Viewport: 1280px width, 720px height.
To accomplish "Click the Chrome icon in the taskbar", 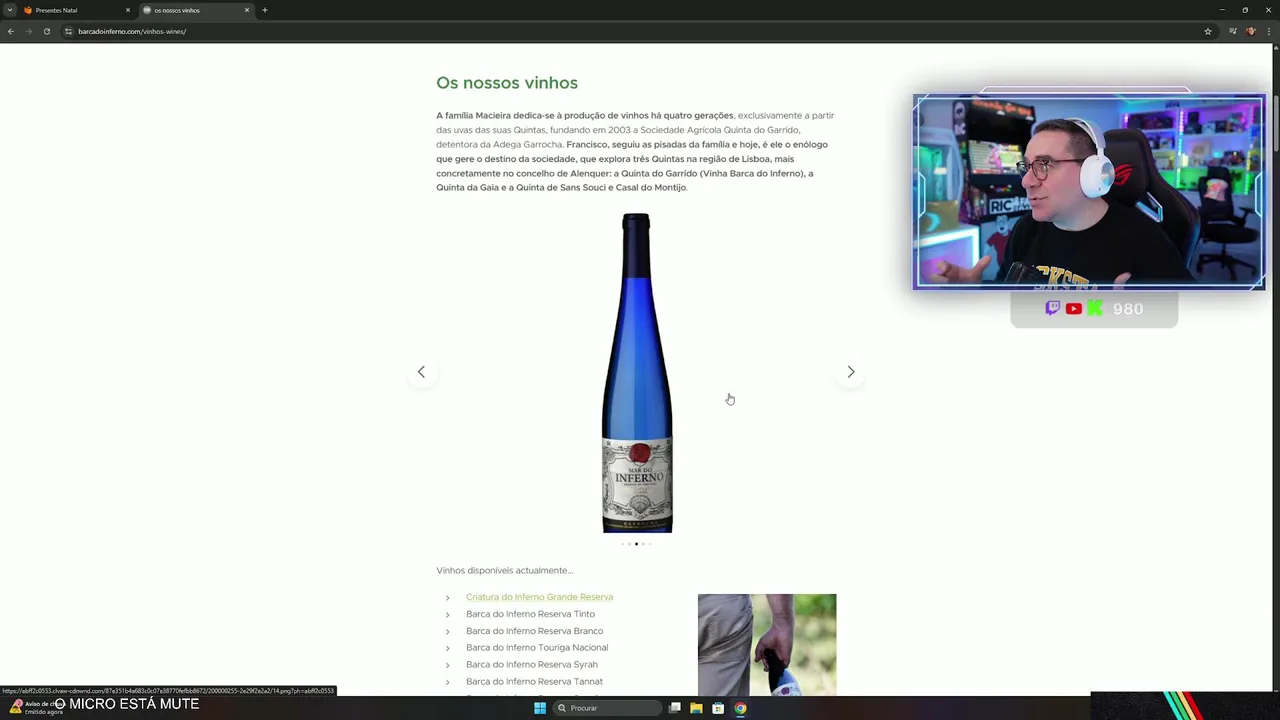I will click(x=740, y=708).
